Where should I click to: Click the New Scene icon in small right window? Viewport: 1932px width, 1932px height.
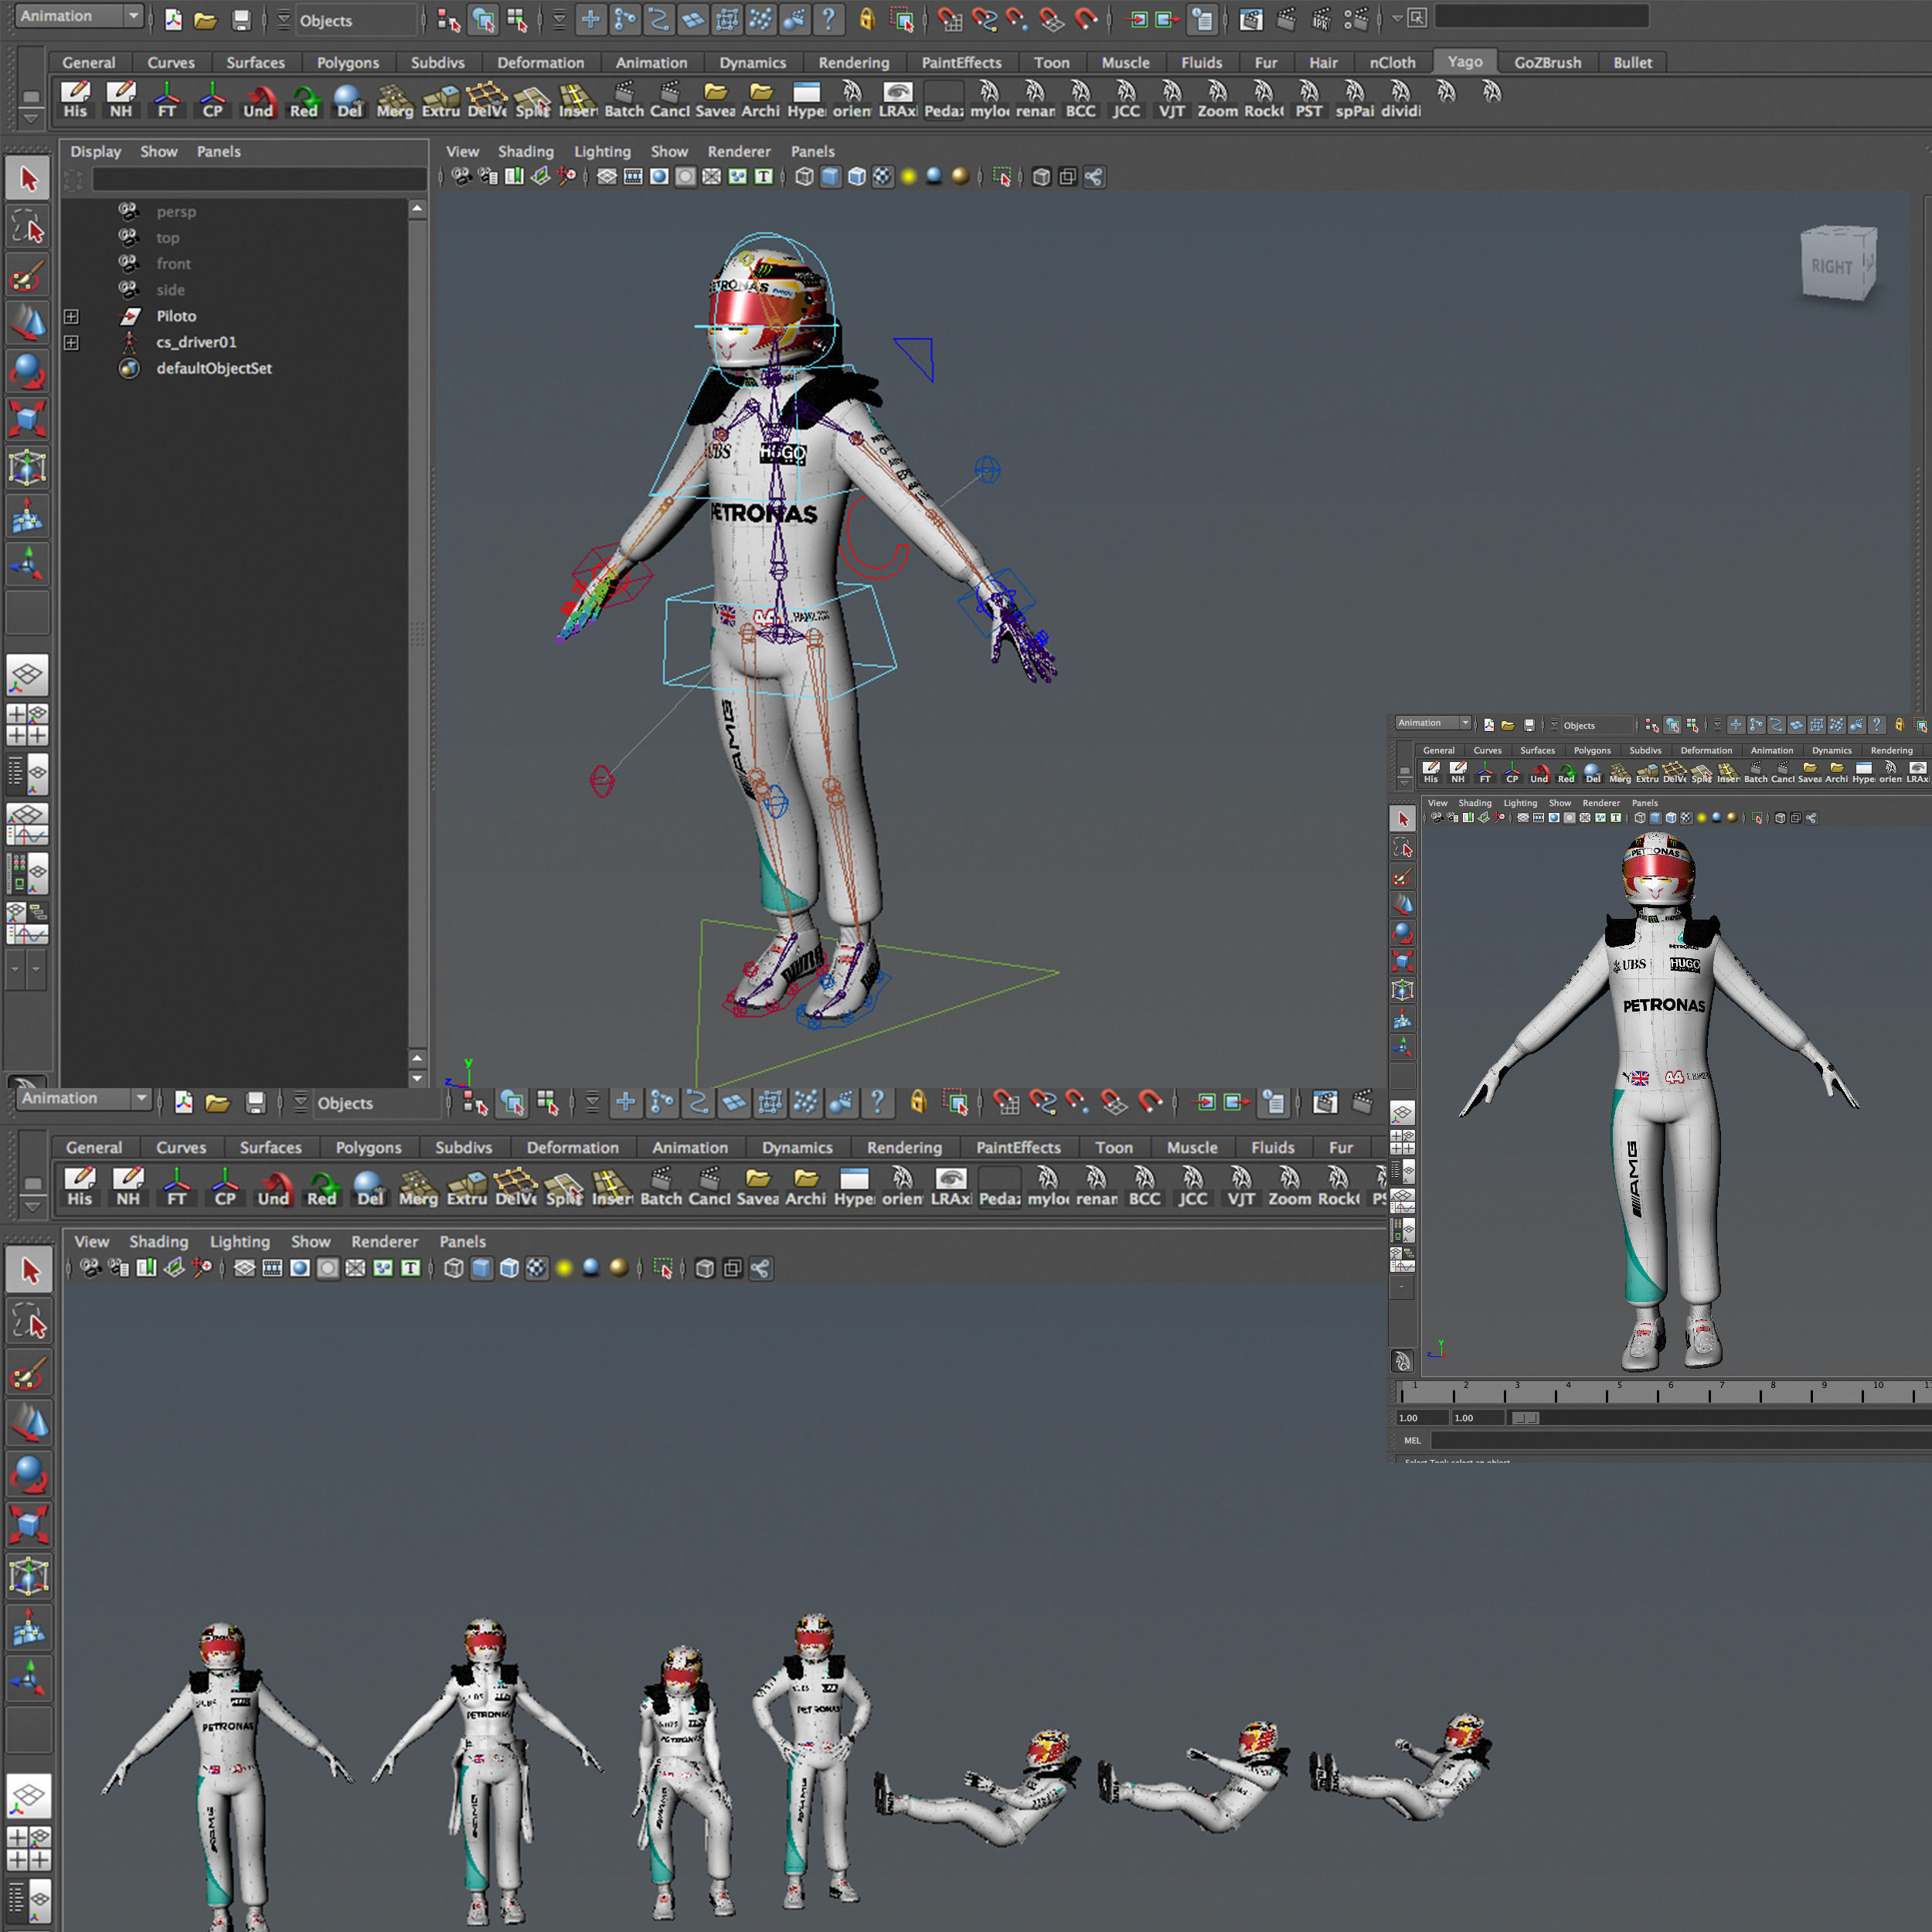(x=1488, y=725)
